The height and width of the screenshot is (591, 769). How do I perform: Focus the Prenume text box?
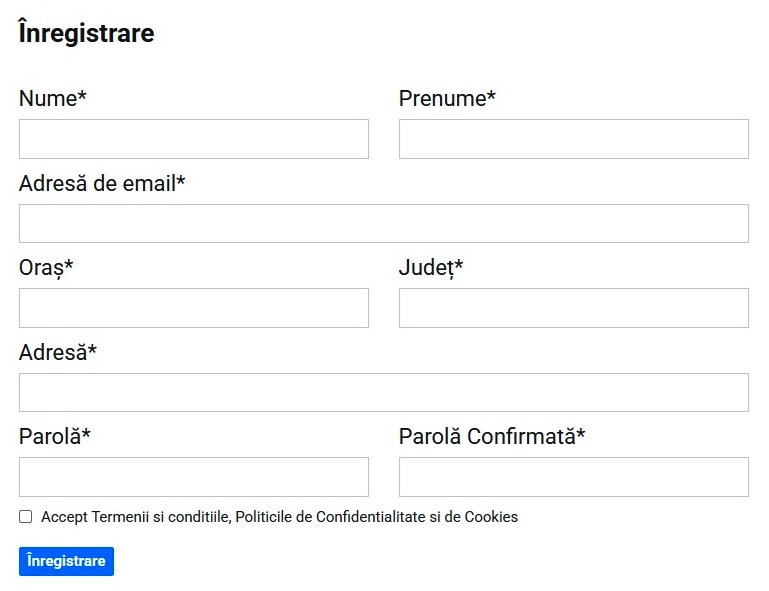coord(573,139)
